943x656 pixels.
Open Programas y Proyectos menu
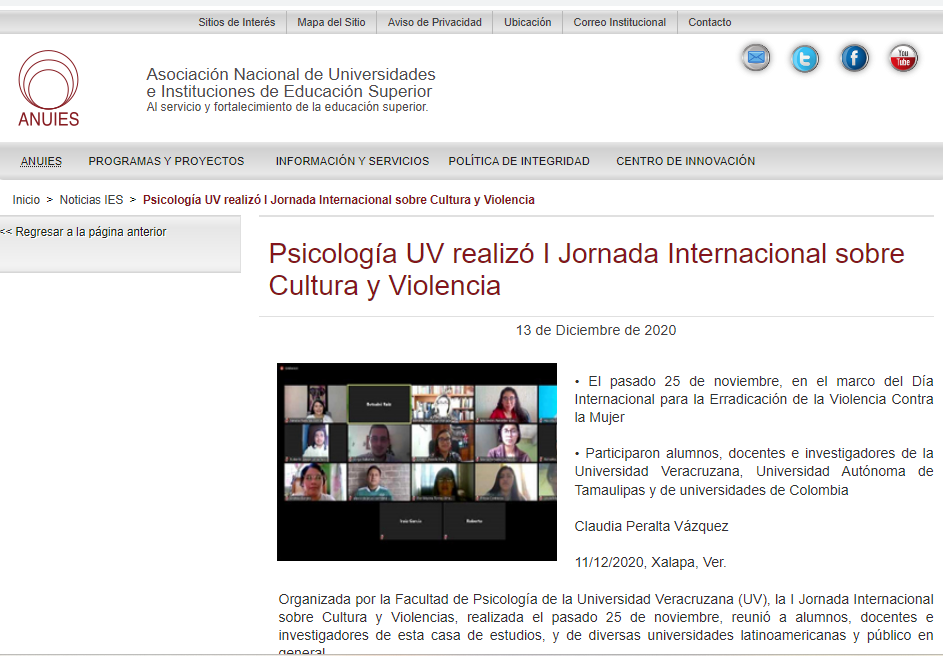coord(166,161)
